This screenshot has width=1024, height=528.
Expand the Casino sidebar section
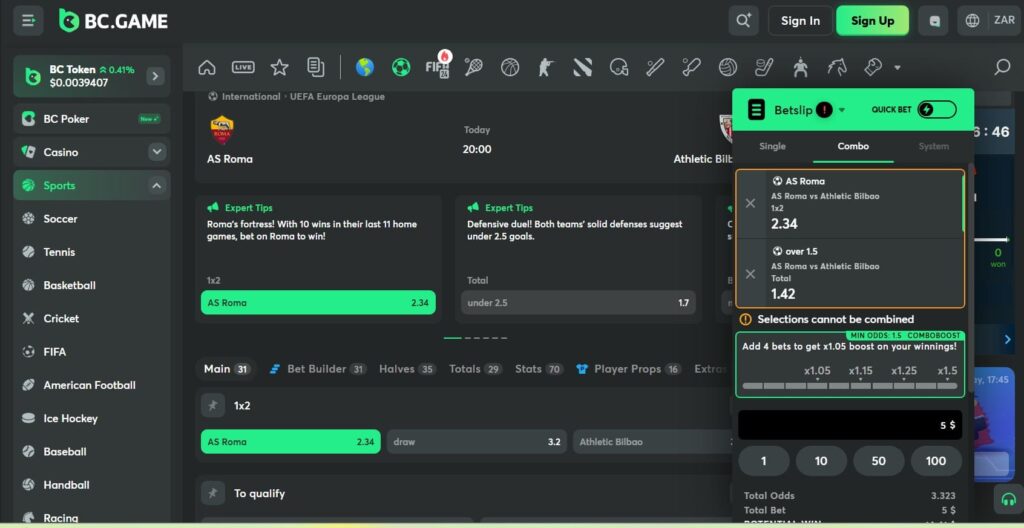(x=157, y=152)
